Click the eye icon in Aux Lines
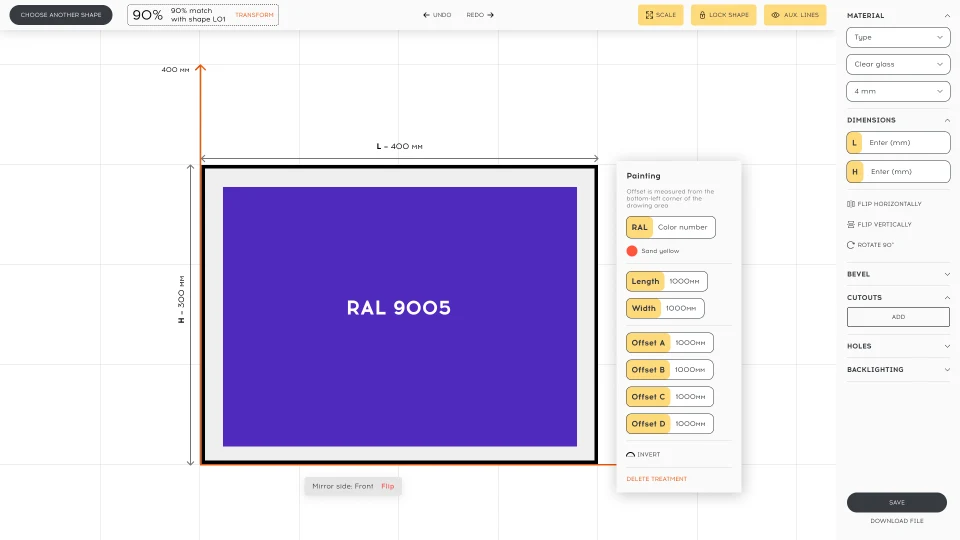This screenshot has height=540, width=960. (775, 15)
